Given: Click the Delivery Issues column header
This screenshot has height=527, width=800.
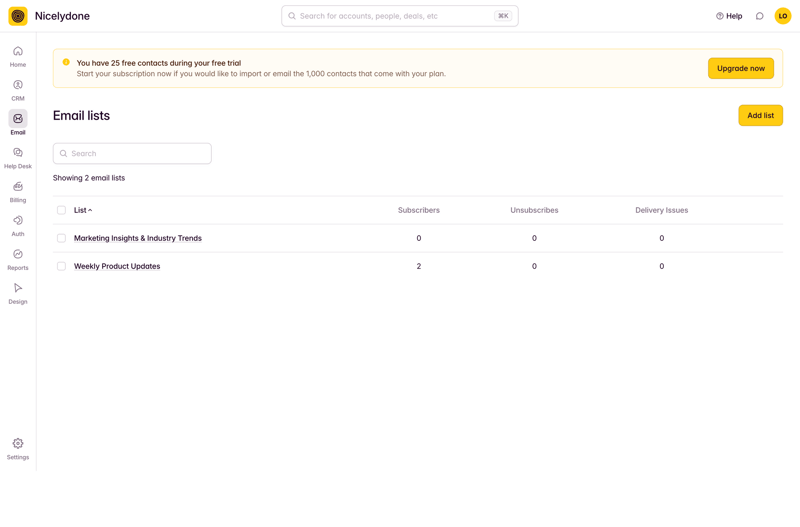Looking at the screenshot, I should click(x=662, y=210).
